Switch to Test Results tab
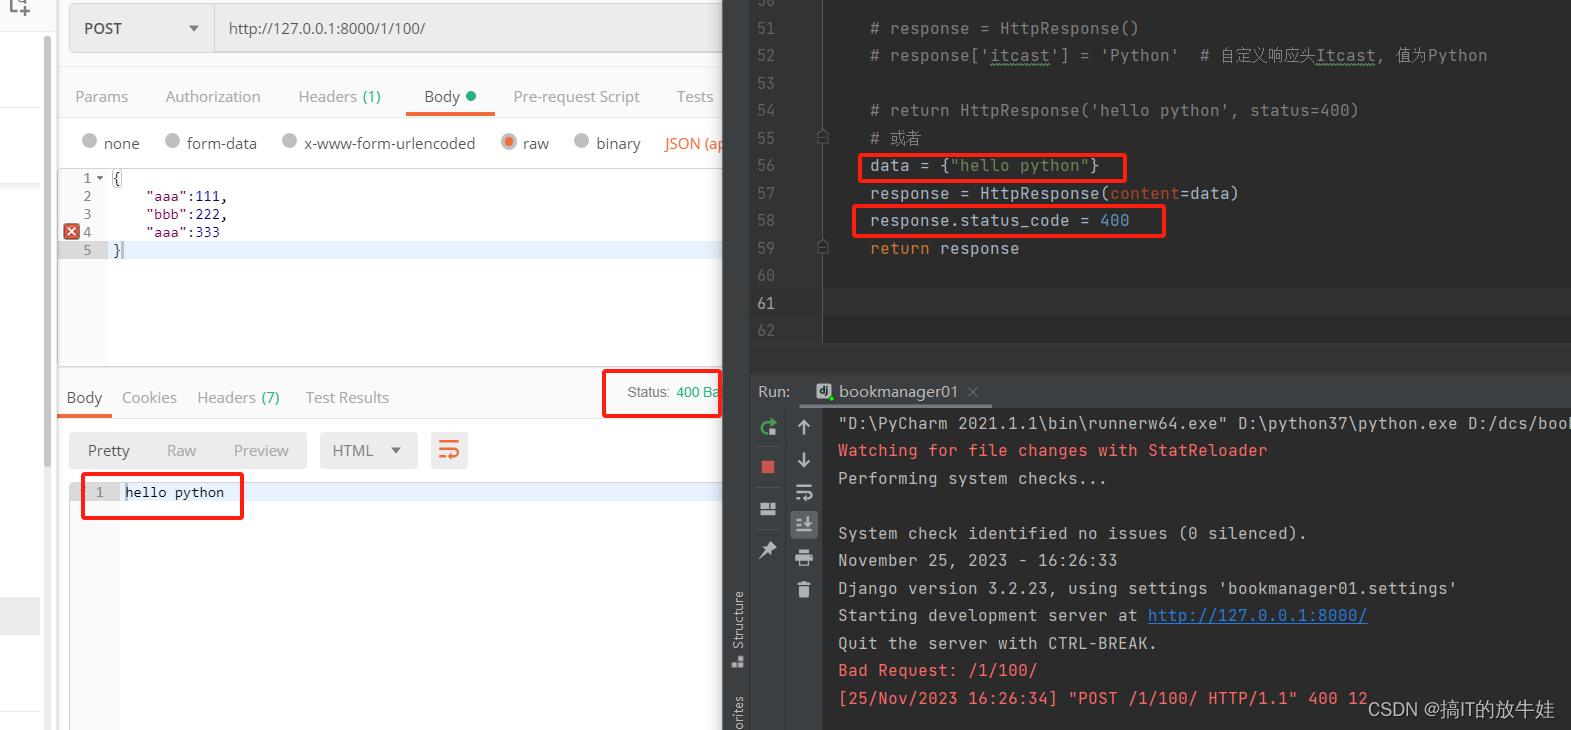1571x730 pixels. point(347,398)
